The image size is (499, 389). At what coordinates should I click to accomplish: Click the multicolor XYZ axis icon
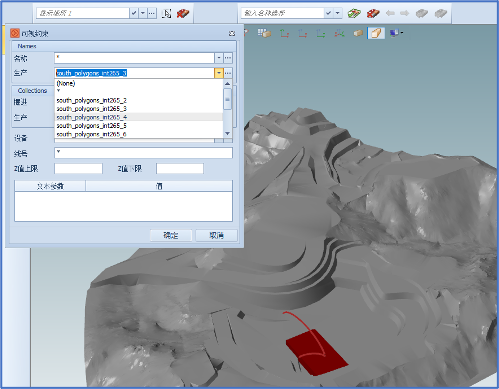pos(339,33)
